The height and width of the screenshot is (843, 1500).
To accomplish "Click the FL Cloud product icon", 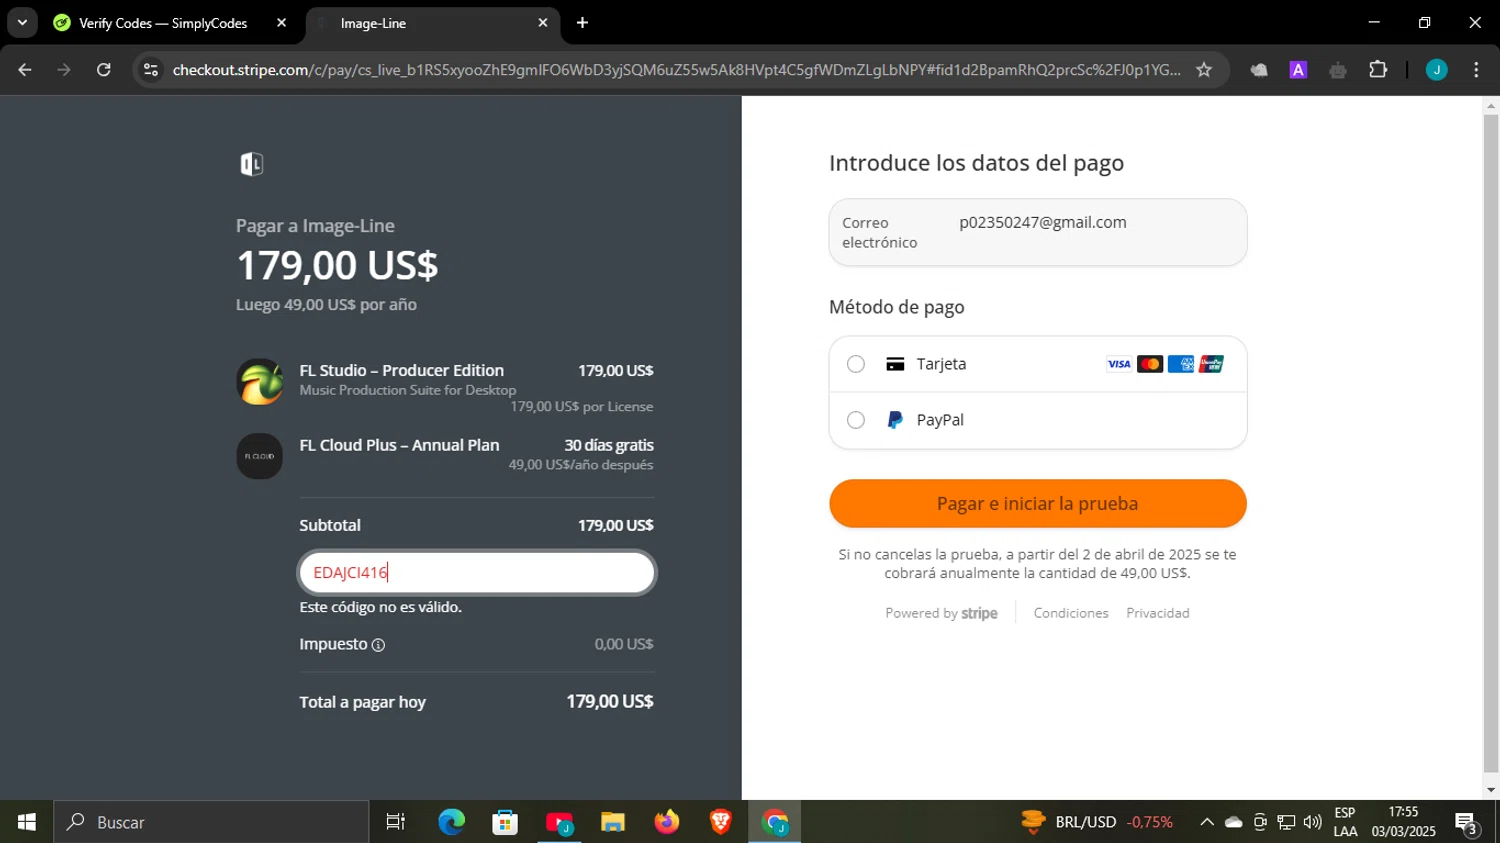I will [x=260, y=456].
